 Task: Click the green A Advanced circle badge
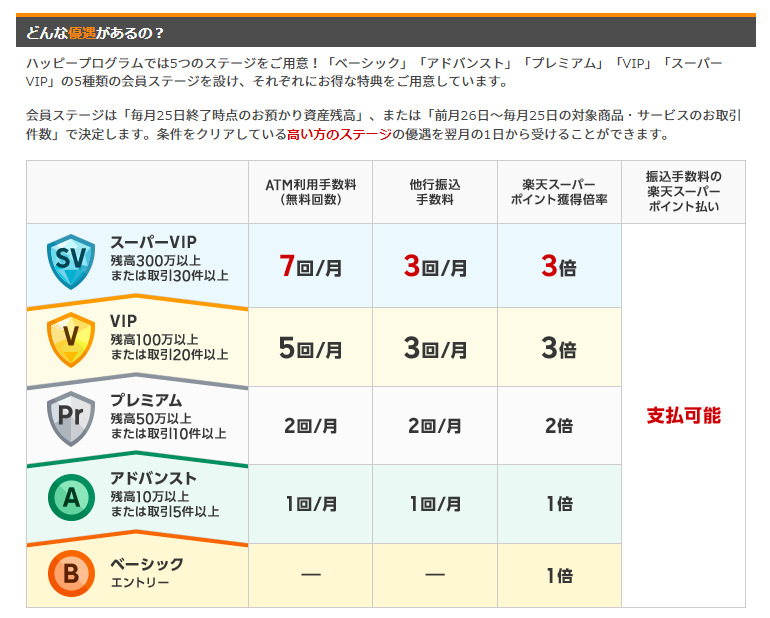pyautogui.click(x=71, y=497)
